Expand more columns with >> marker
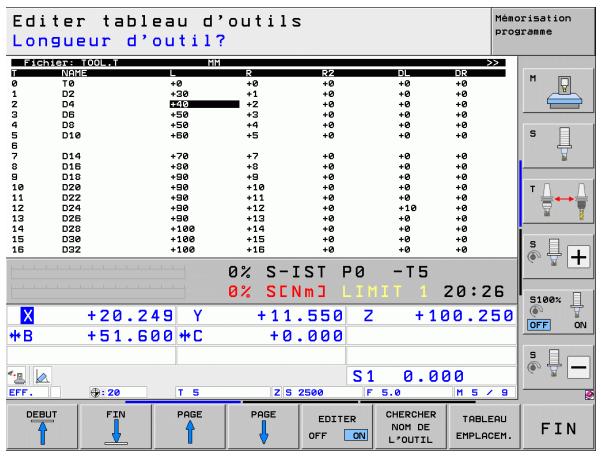The height and width of the screenshot is (456, 601). 493,63
